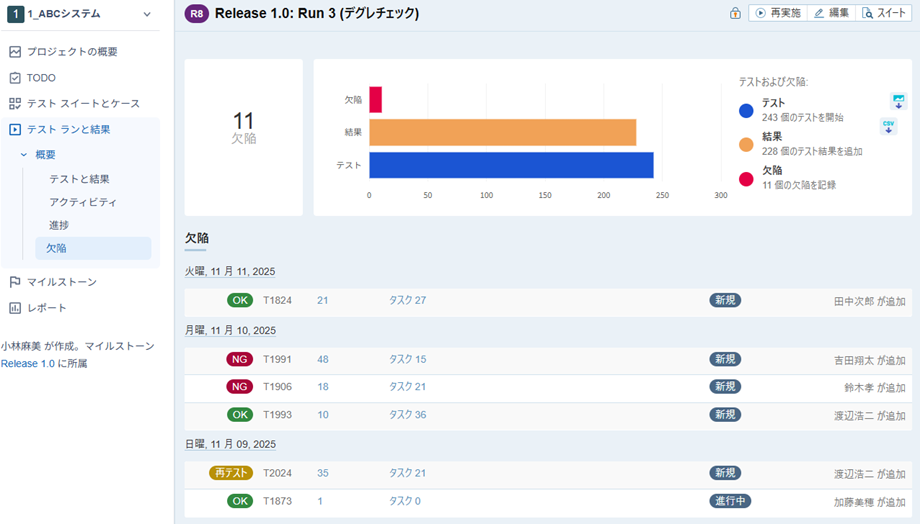This screenshot has height=524, width=920.
Task: Download the chart as an image
Action: coord(897,102)
